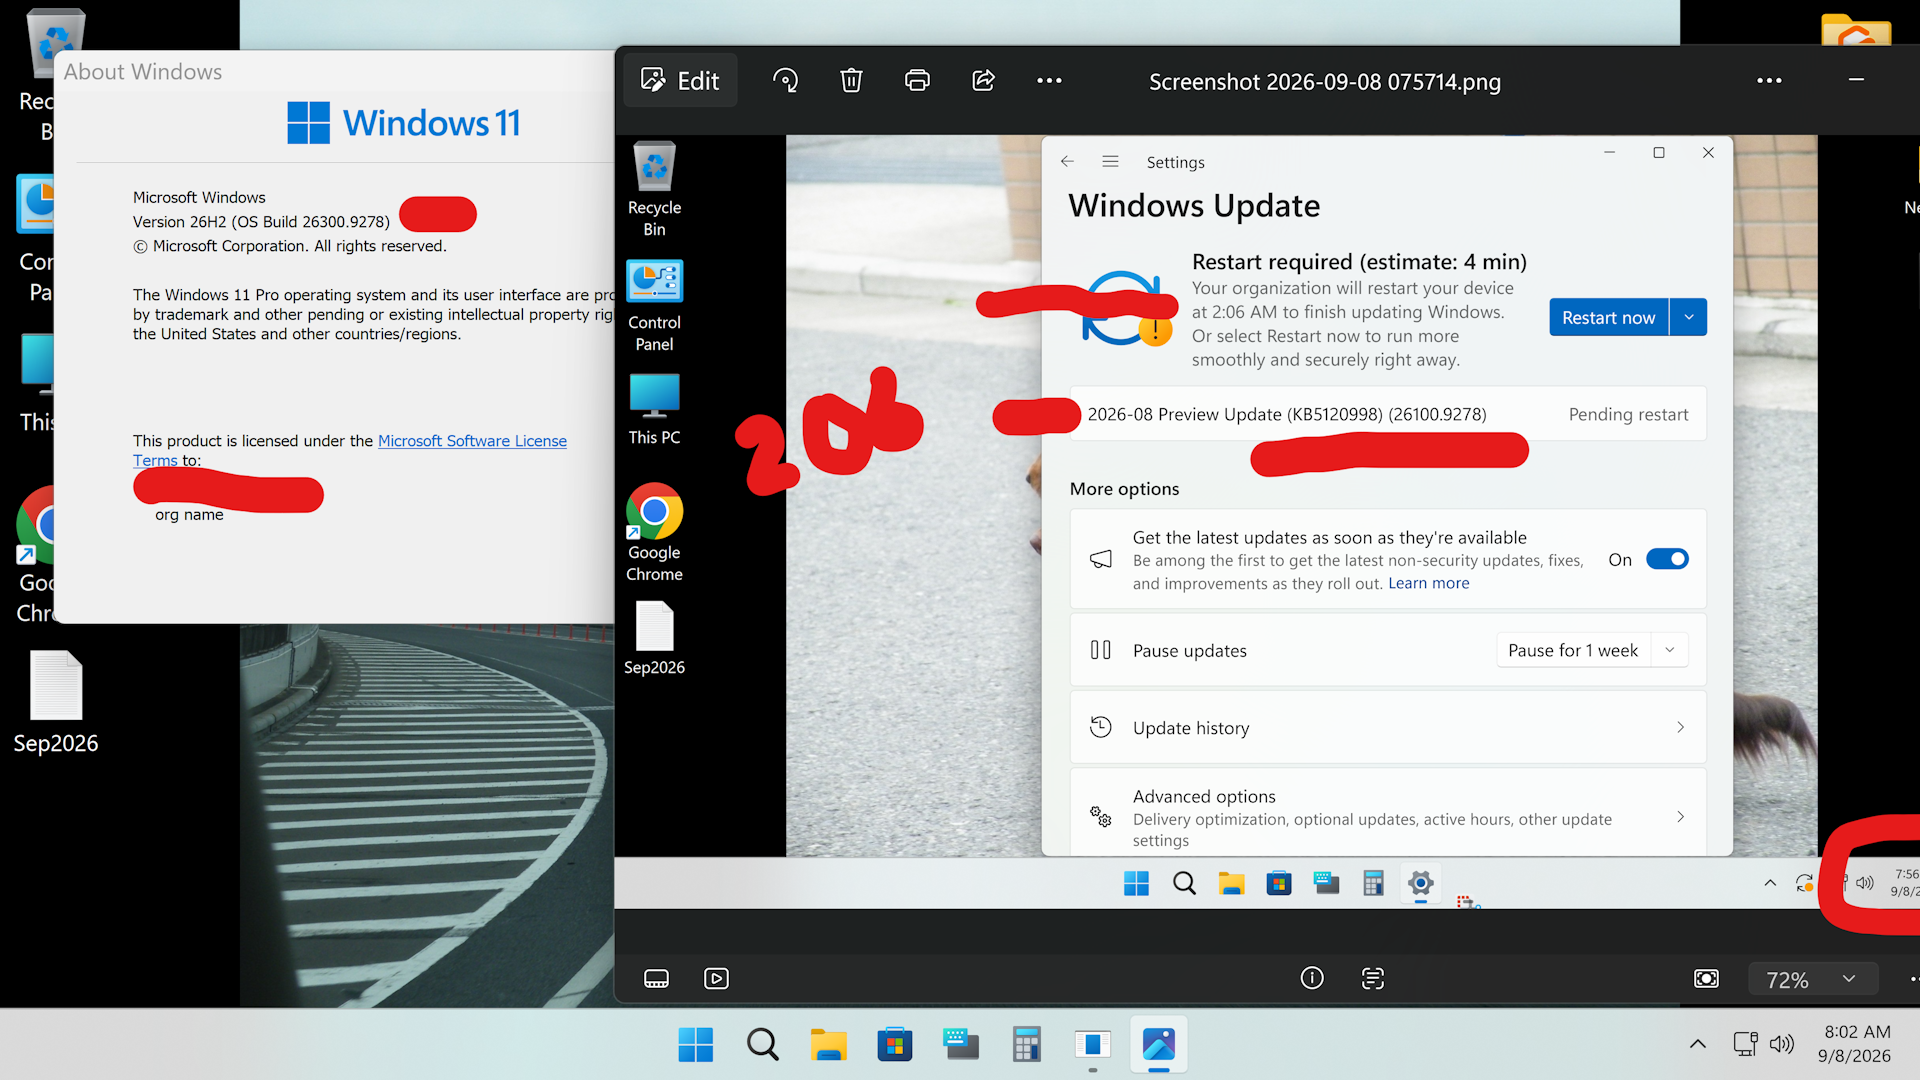The height and width of the screenshot is (1080, 1920).
Task: Click the rotate image icon in Photos
Action: coord(785,81)
